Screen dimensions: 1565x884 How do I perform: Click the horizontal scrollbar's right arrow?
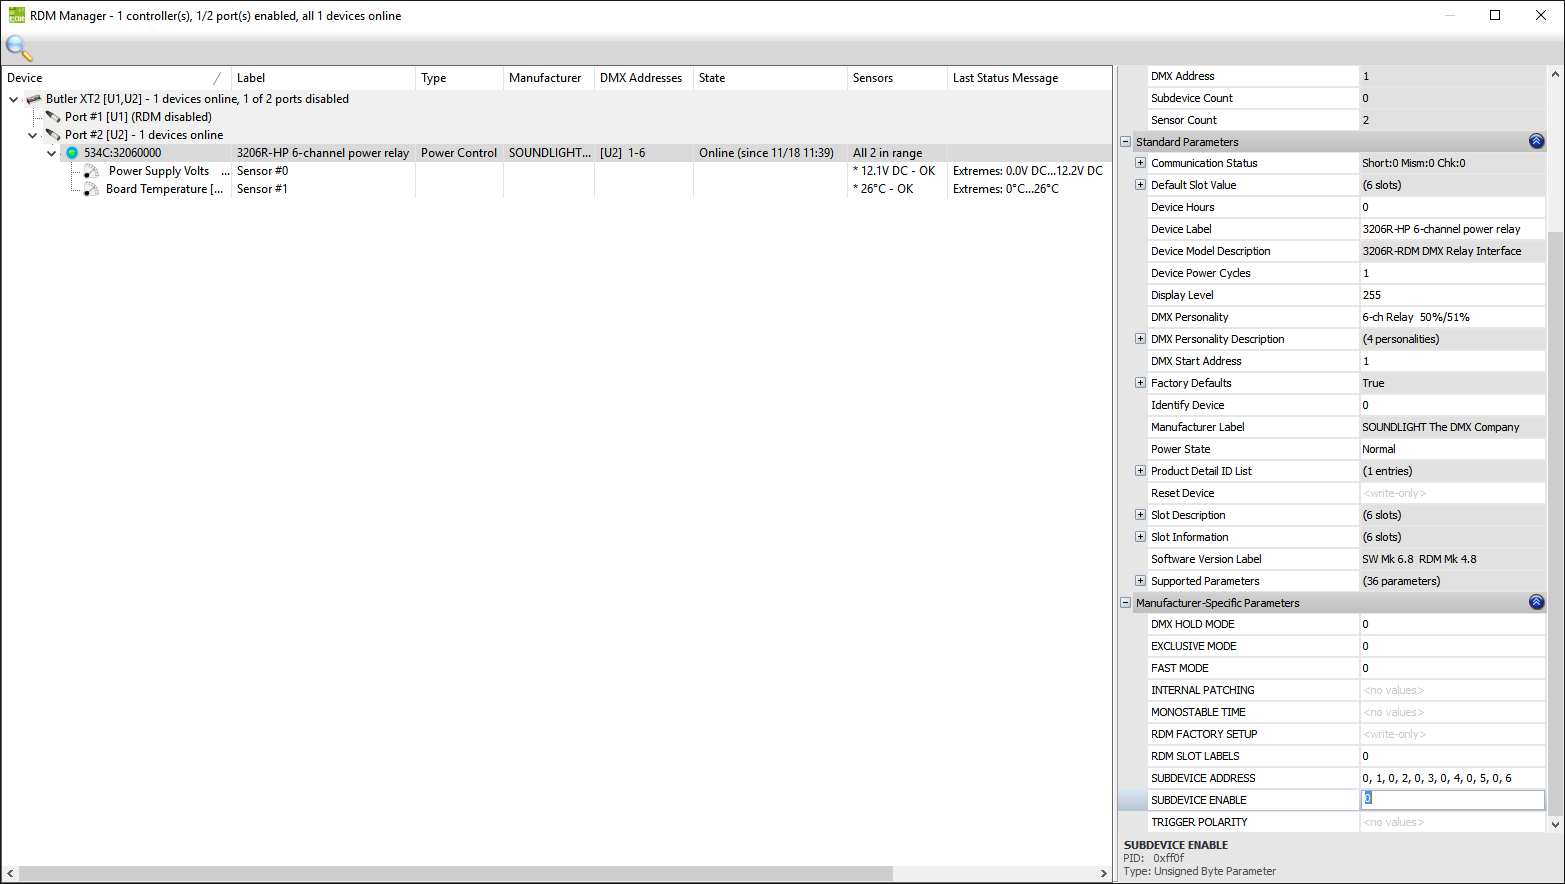pyautogui.click(x=1103, y=873)
